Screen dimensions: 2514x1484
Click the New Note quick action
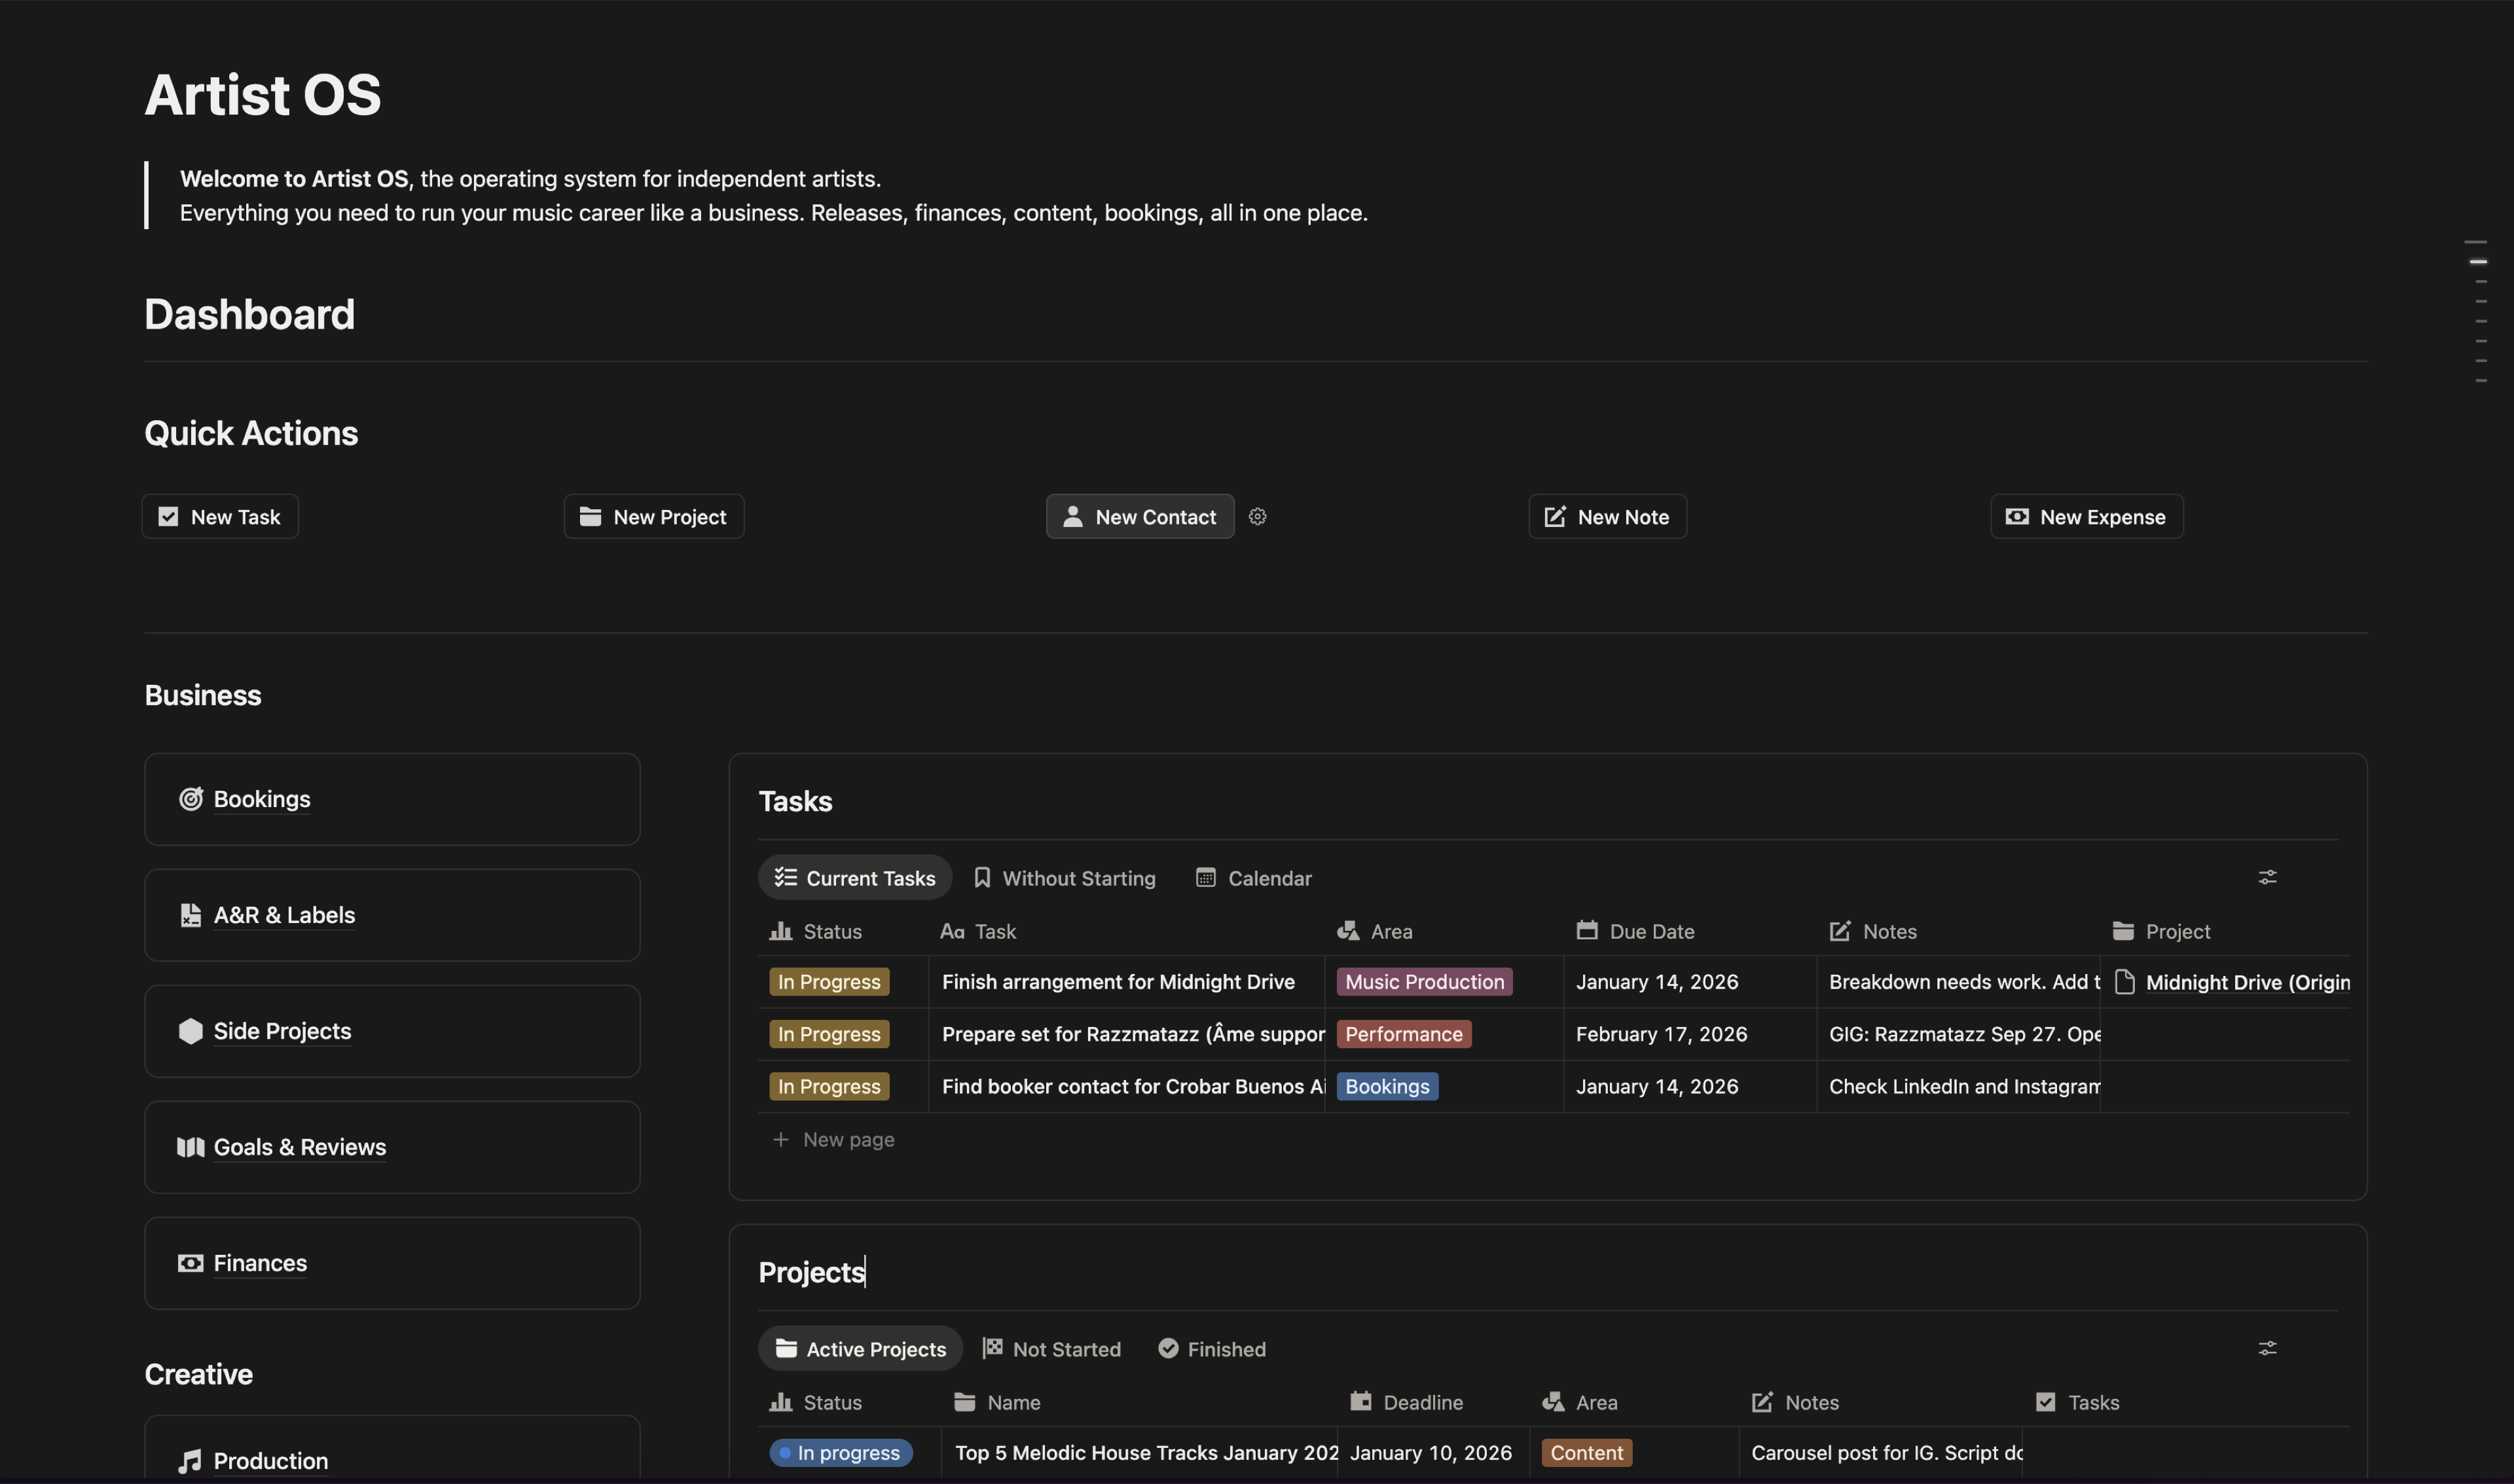(x=1606, y=516)
